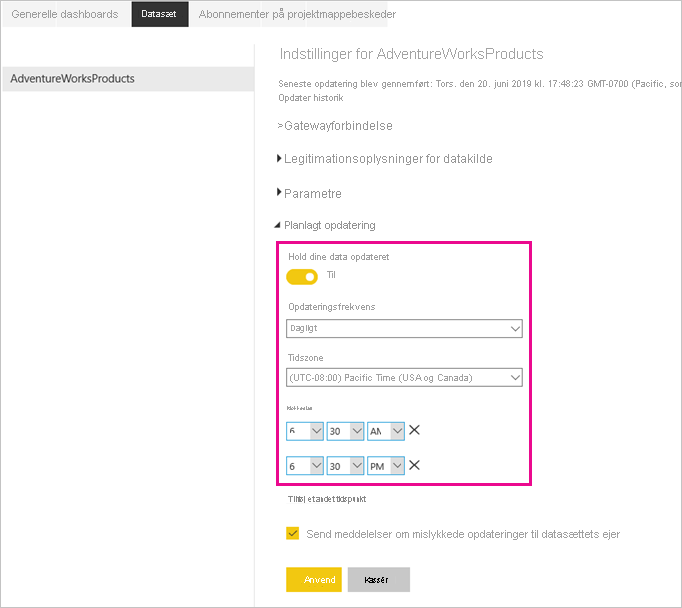Remove the 6:30 PM refresh time
The height and width of the screenshot is (608, 682).
click(x=414, y=465)
